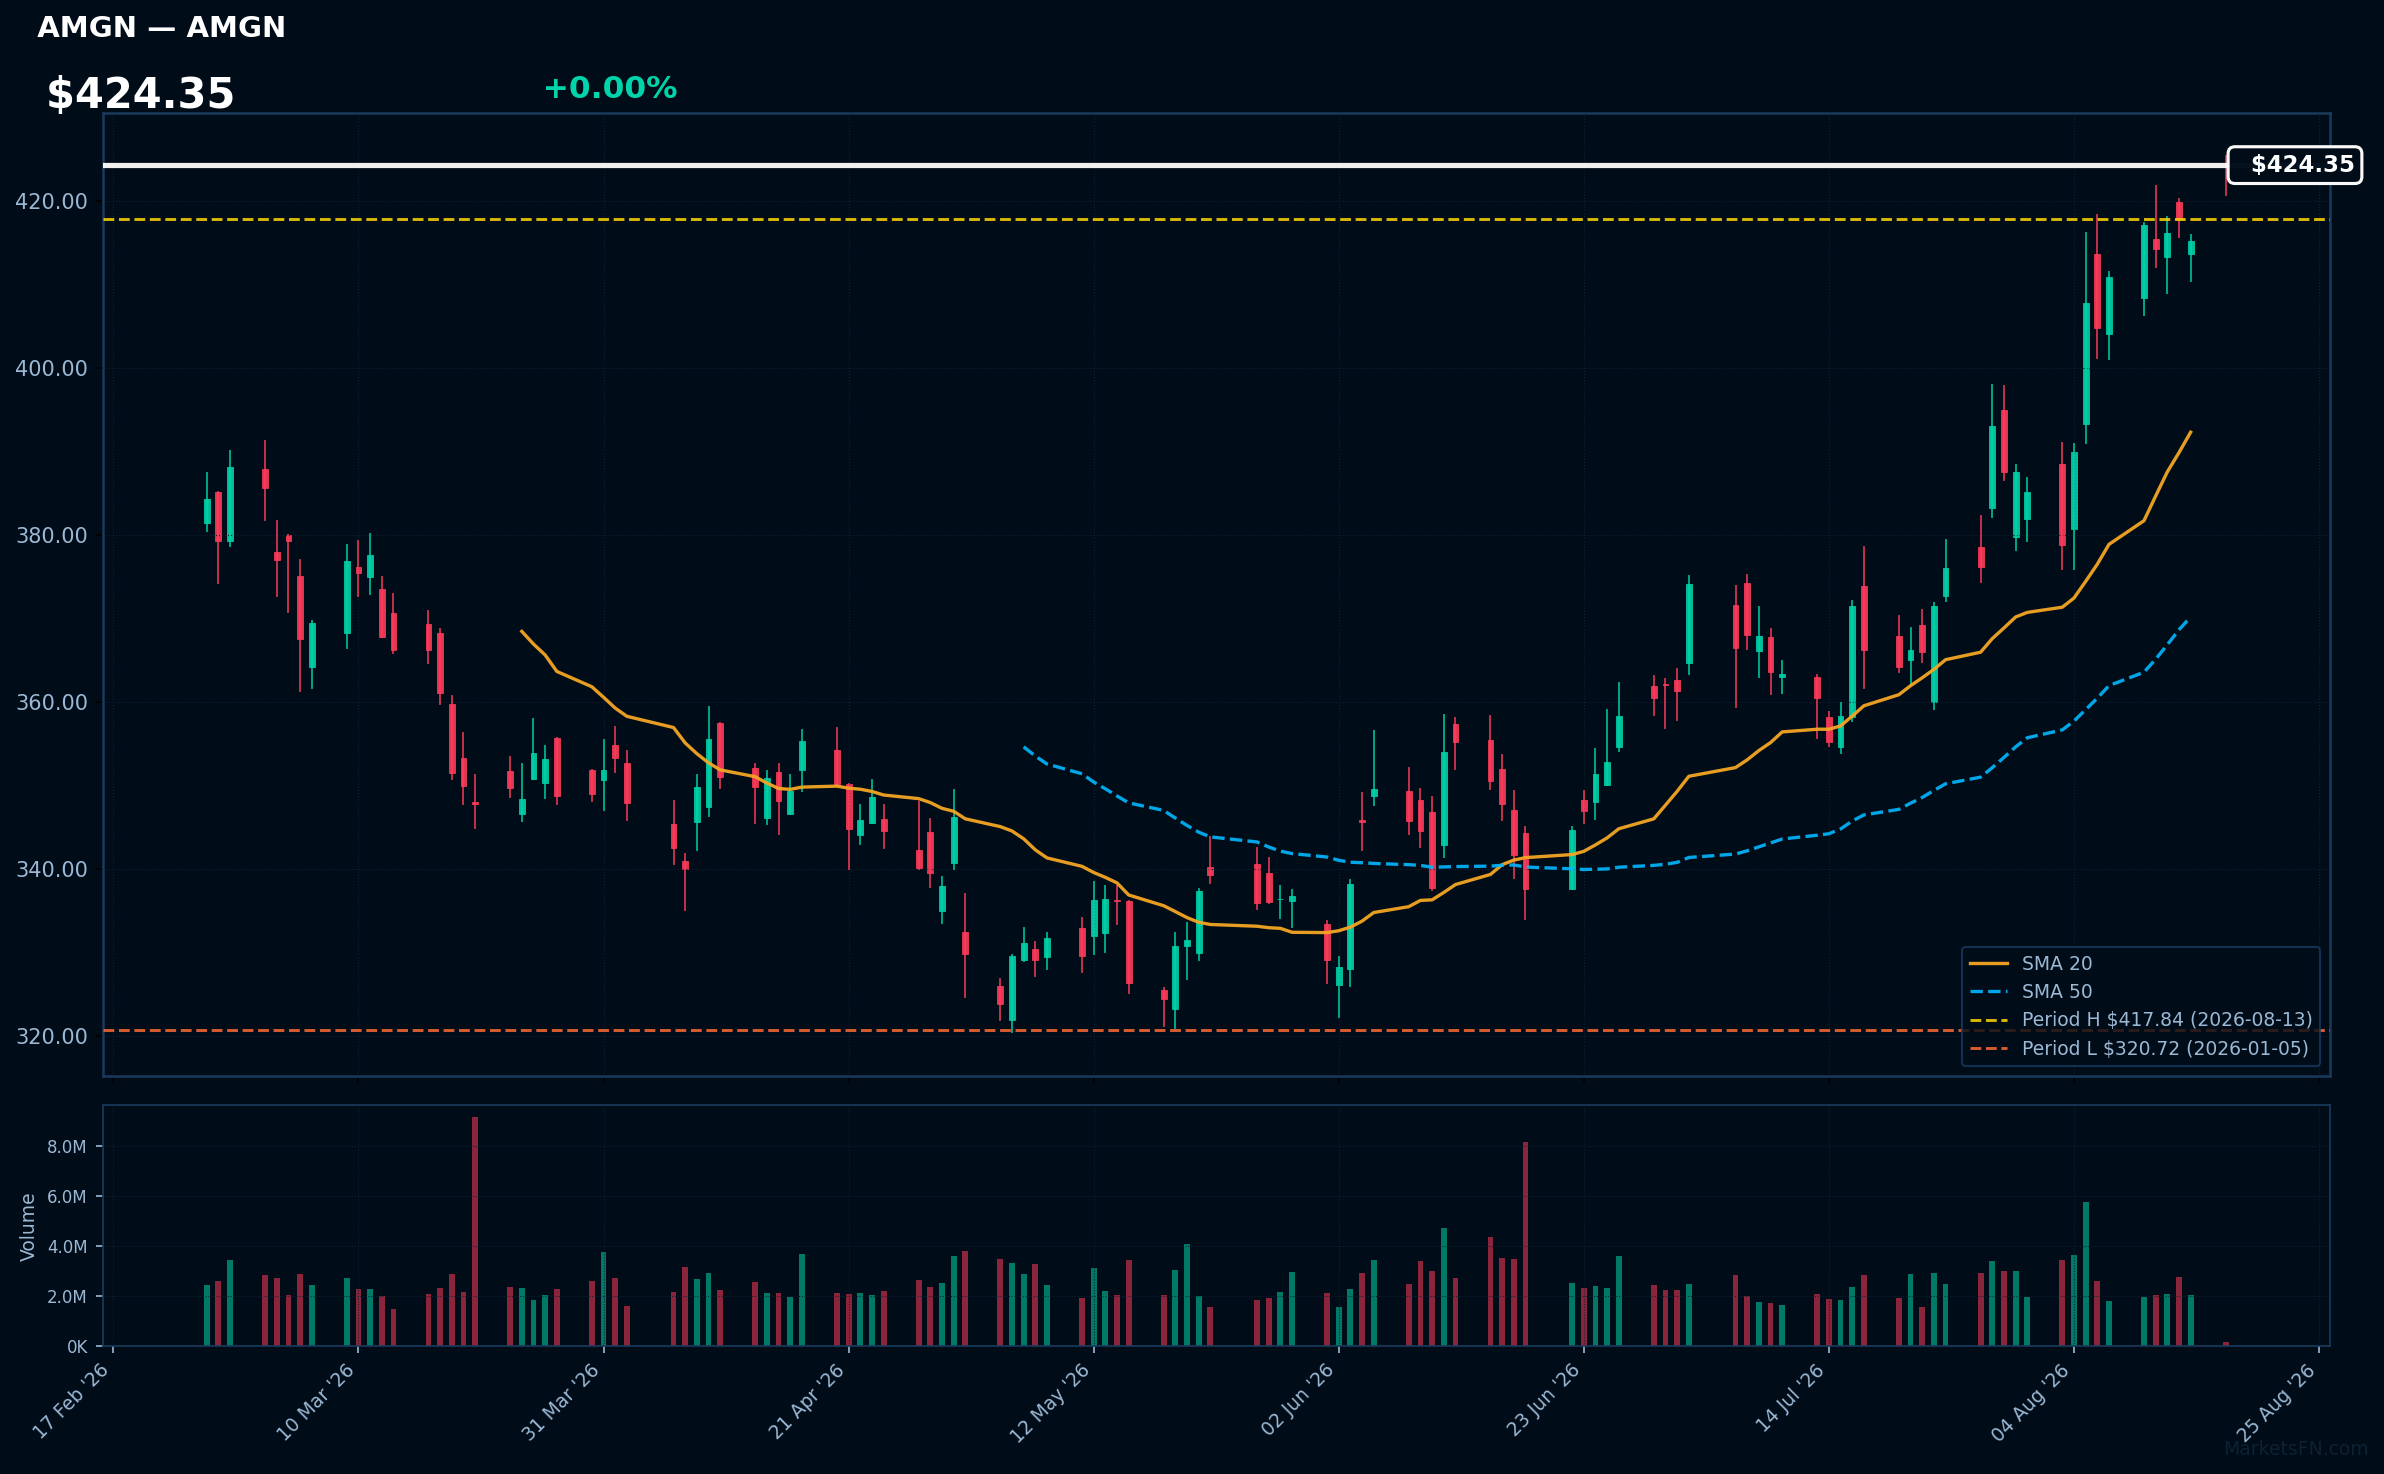Click the tallest red volume bar near 8.0M in late March
The image size is (2384, 1474).
(x=475, y=1232)
